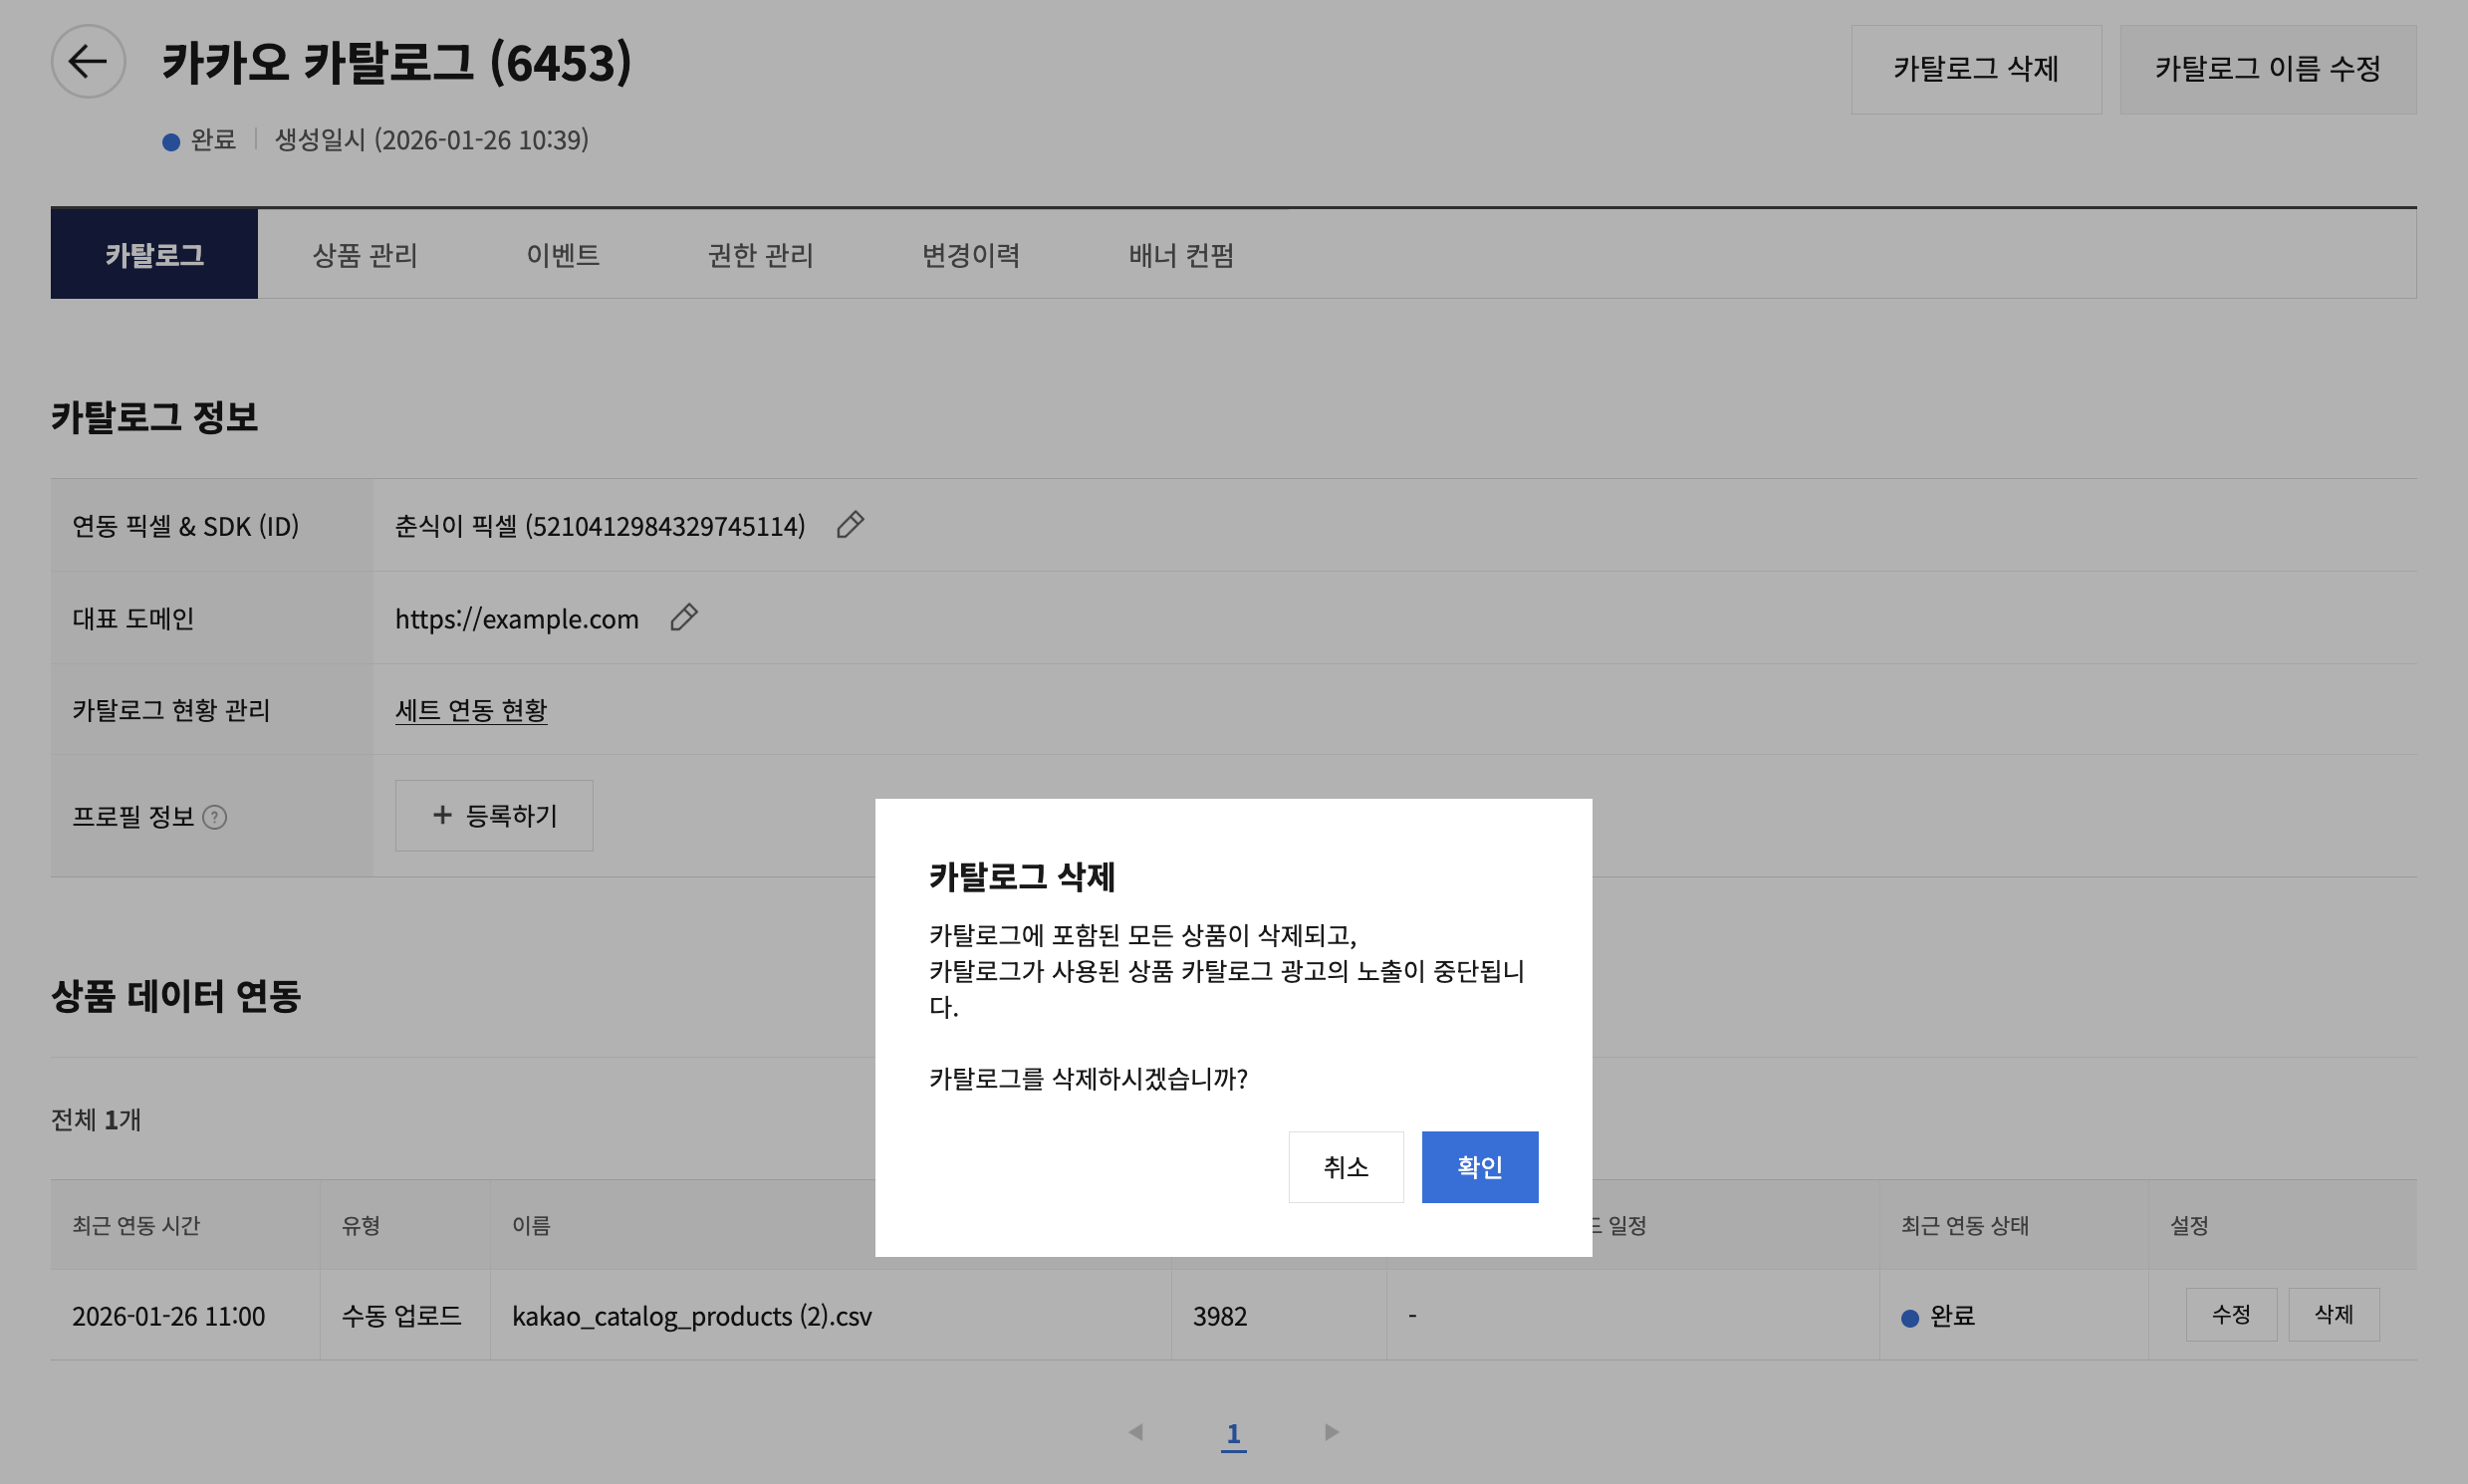This screenshot has width=2468, height=1484.
Task: Open the 프로필 정보 help tooltip icon
Action: [215, 818]
